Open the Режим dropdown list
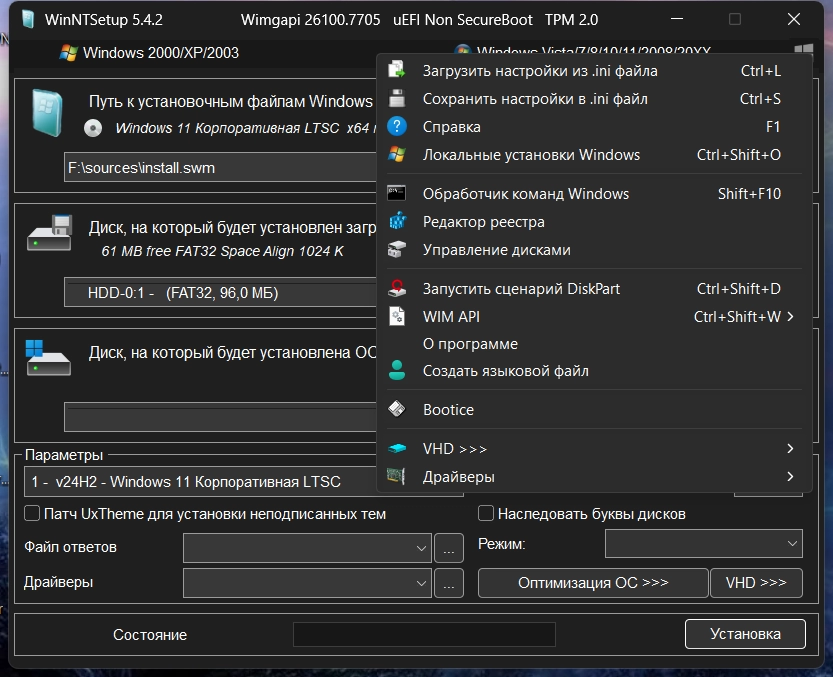The image size is (833, 677). point(704,544)
